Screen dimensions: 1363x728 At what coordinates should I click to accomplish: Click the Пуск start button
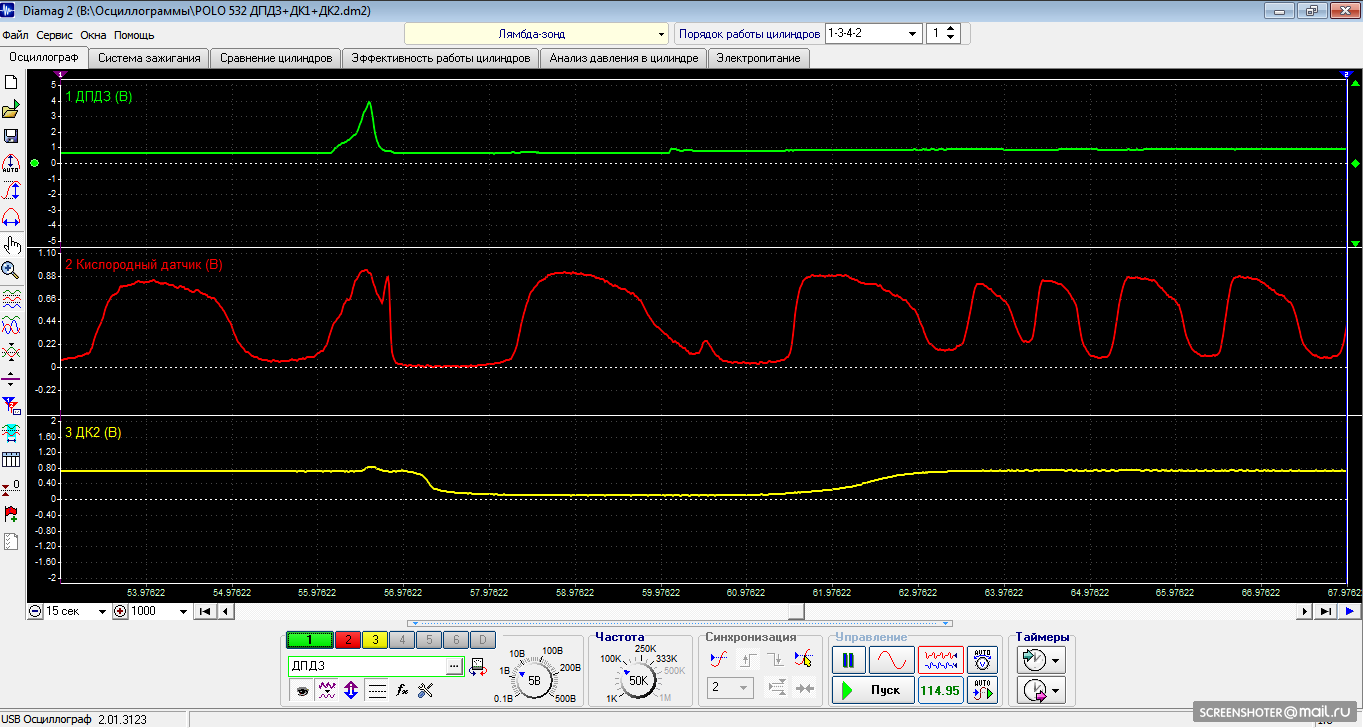(x=872, y=689)
